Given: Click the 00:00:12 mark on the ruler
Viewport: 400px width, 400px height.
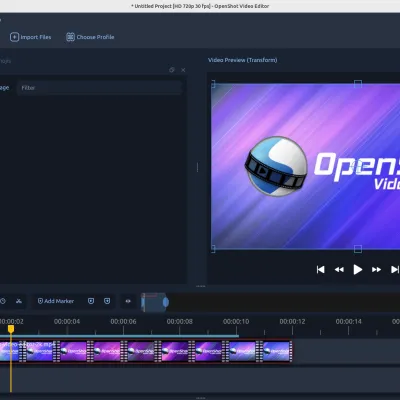Looking at the screenshot, I should tap(292, 322).
